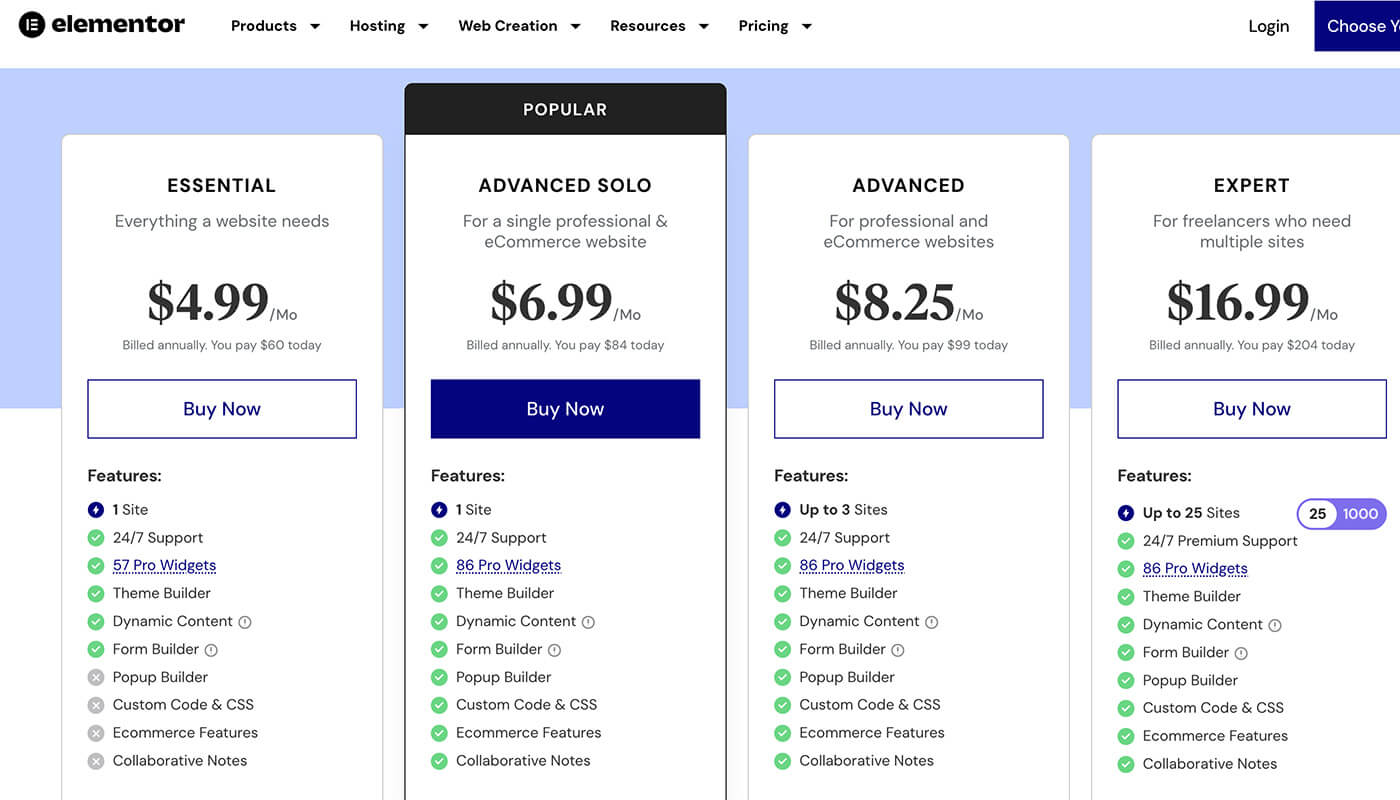The height and width of the screenshot is (800, 1400).
Task: Click gray X icon beside Essential Popup Builder
Action: (x=96, y=677)
